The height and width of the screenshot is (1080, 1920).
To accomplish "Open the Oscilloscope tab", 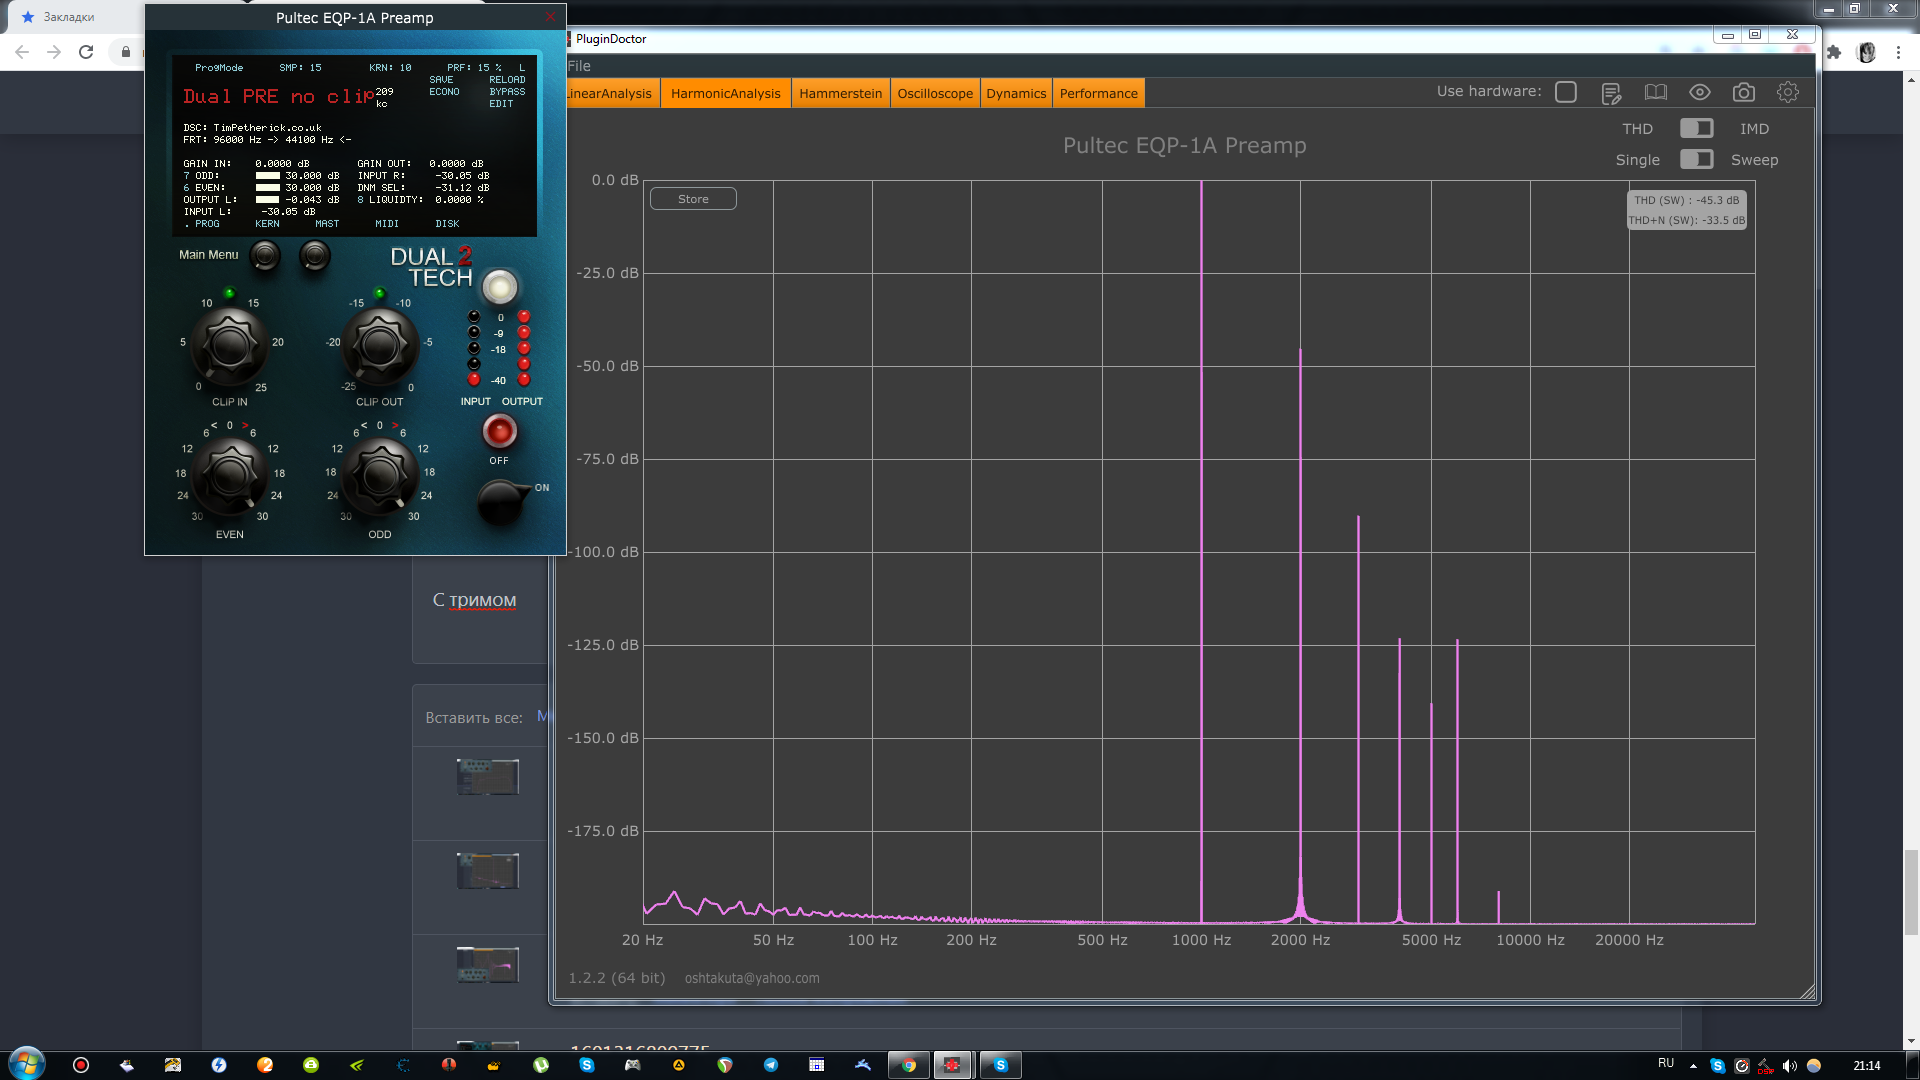I will [935, 93].
